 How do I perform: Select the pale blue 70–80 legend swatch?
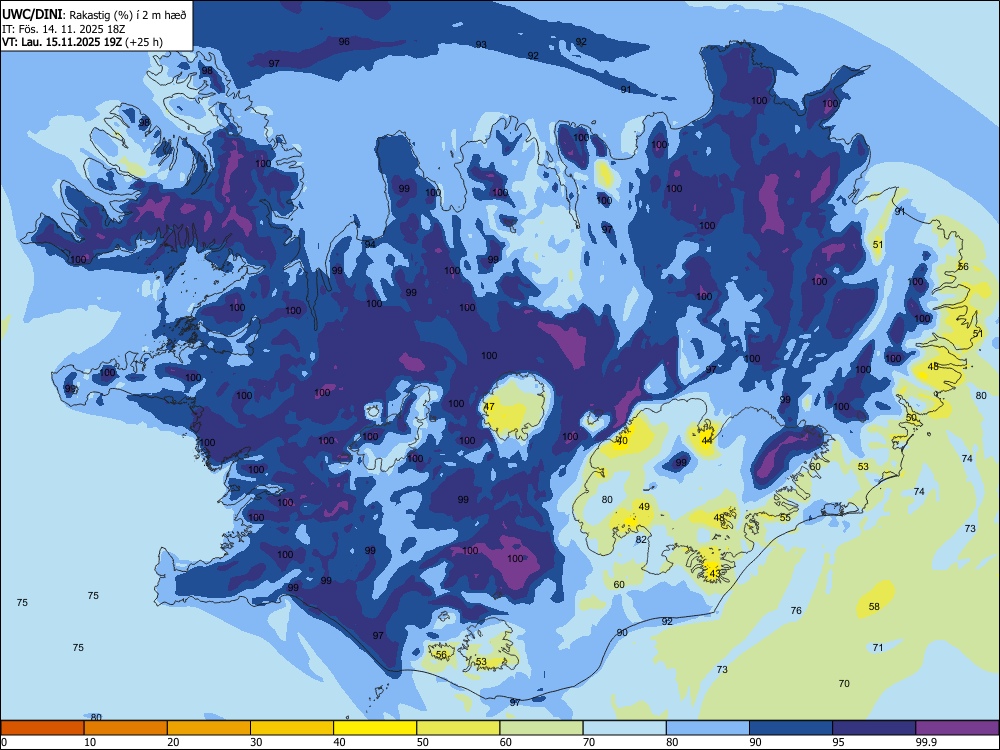tap(624, 728)
